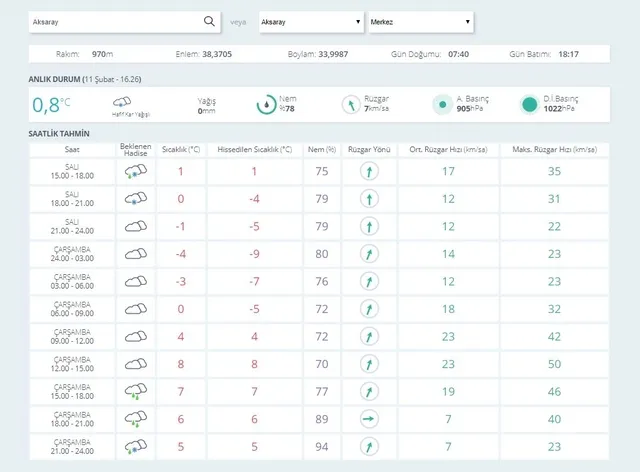Click the Rüzgar wind direction icon
The height and width of the screenshot is (472, 640).
(351, 105)
